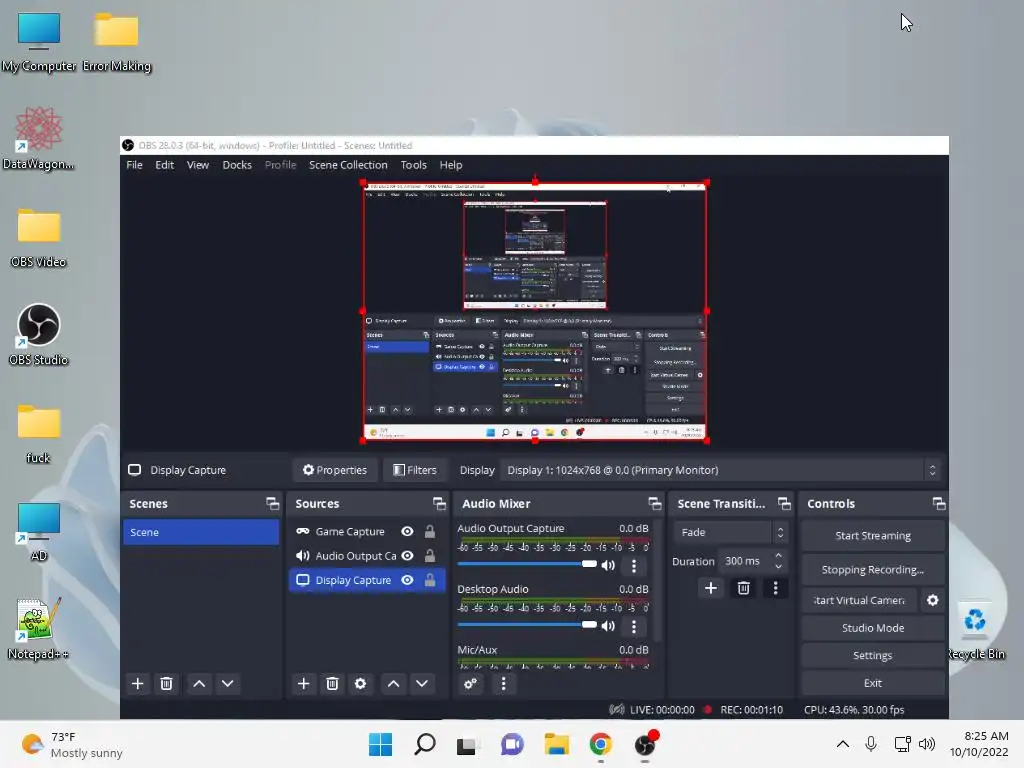Move source down arrow in Sources panel
1024x768 pixels.
click(422, 684)
